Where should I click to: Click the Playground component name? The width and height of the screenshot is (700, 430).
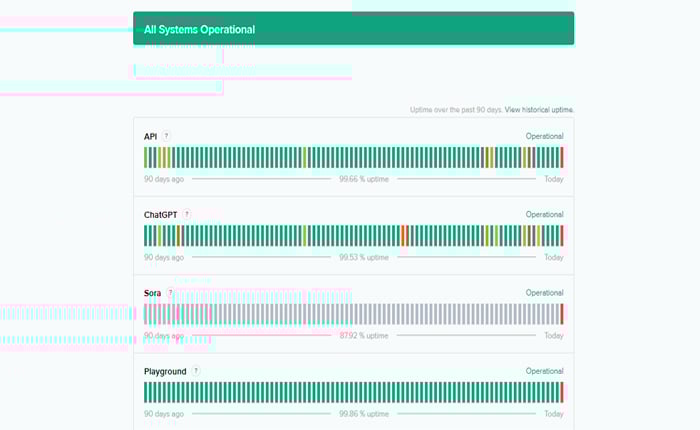tap(165, 371)
